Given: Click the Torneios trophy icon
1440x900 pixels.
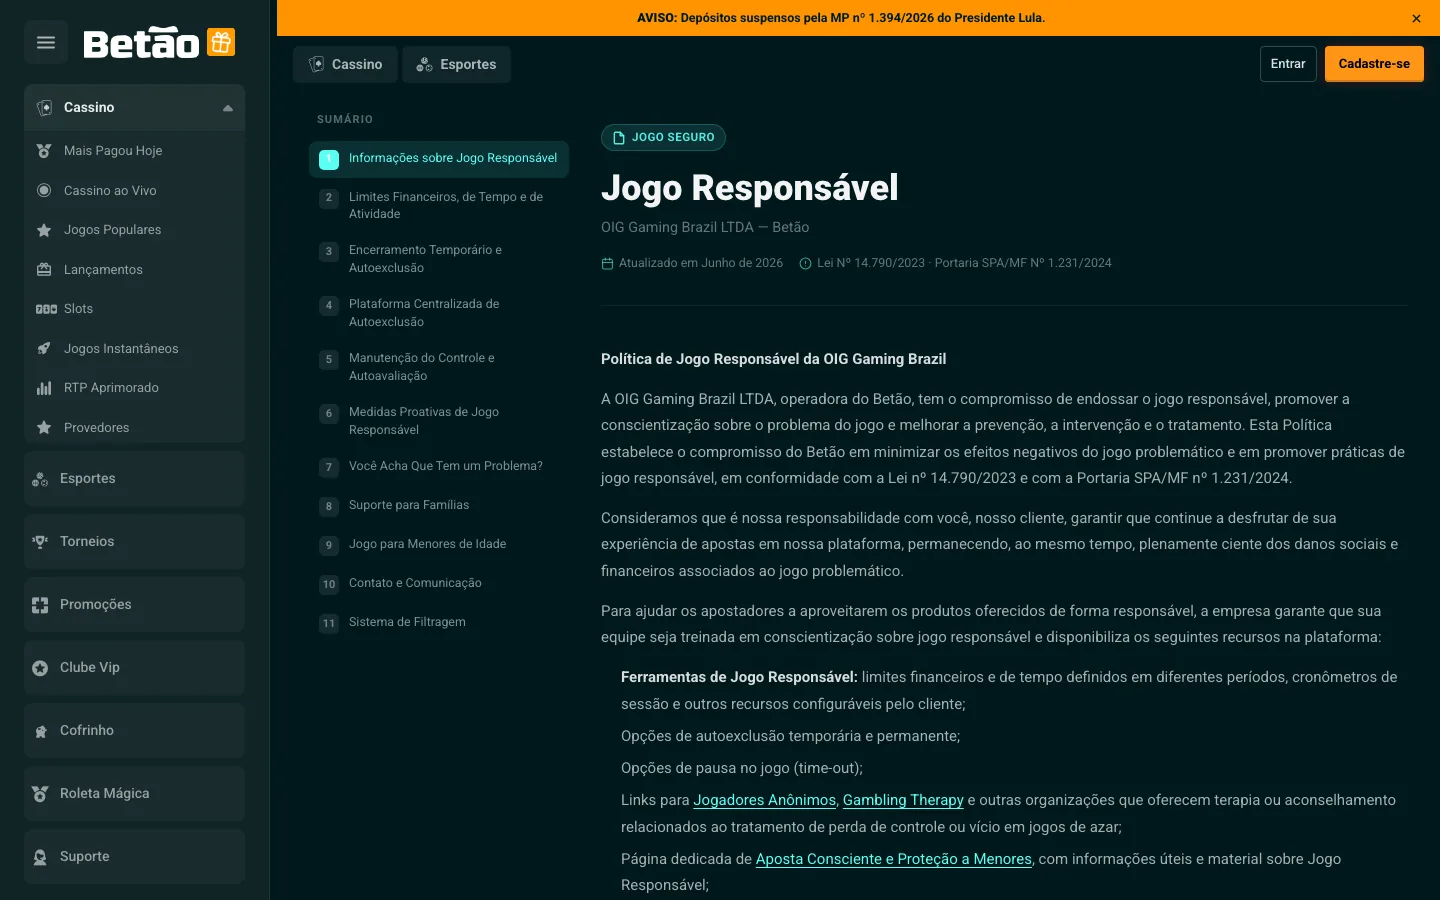Looking at the screenshot, I should click(40, 542).
